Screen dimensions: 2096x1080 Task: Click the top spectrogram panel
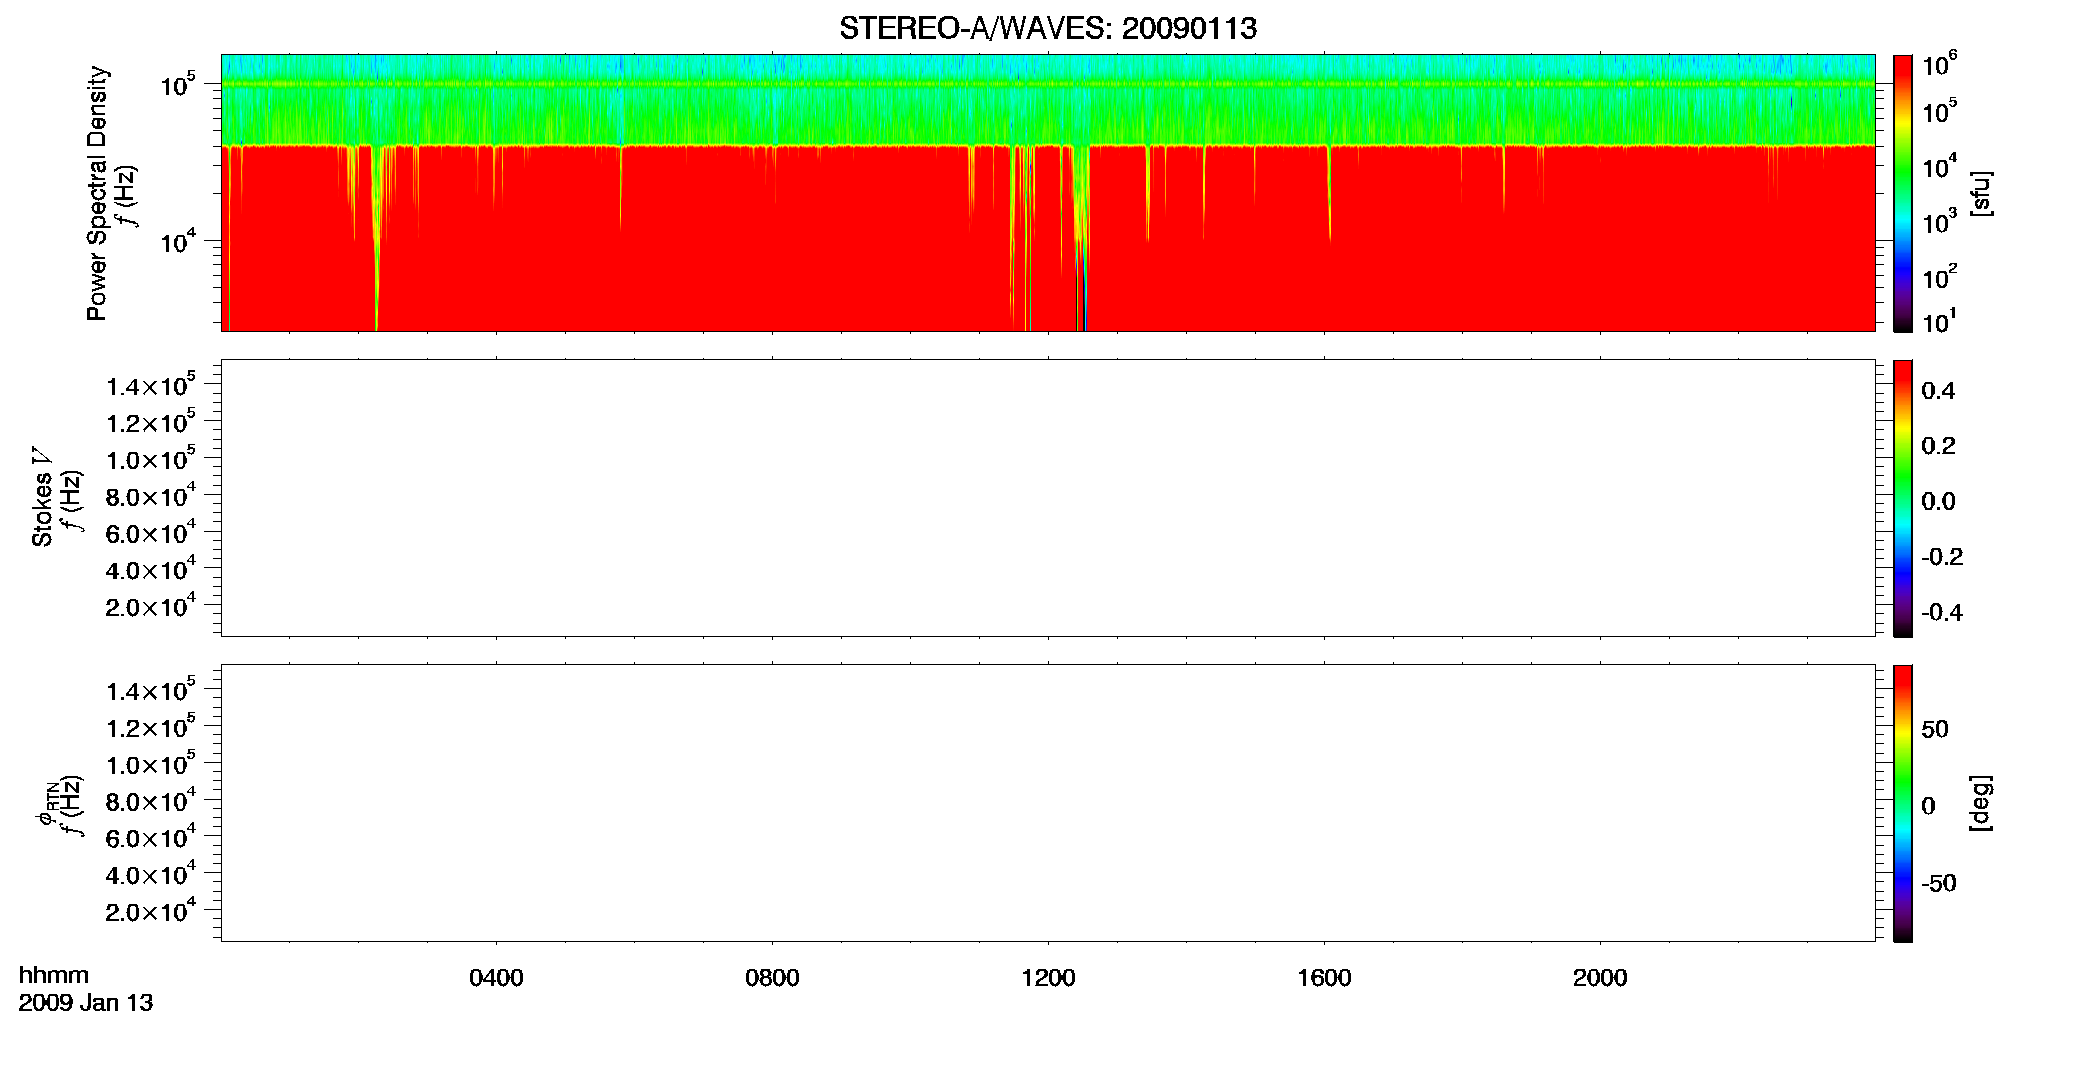pos(1048,193)
